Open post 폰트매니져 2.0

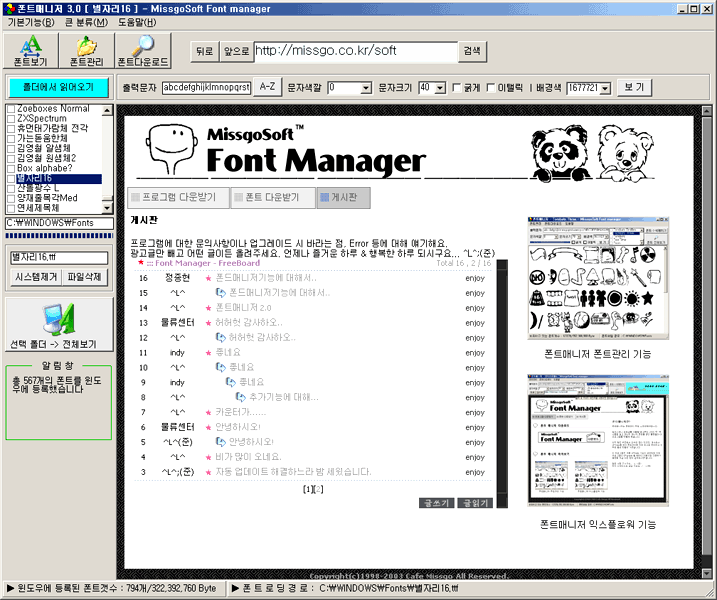[x=243, y=308]
